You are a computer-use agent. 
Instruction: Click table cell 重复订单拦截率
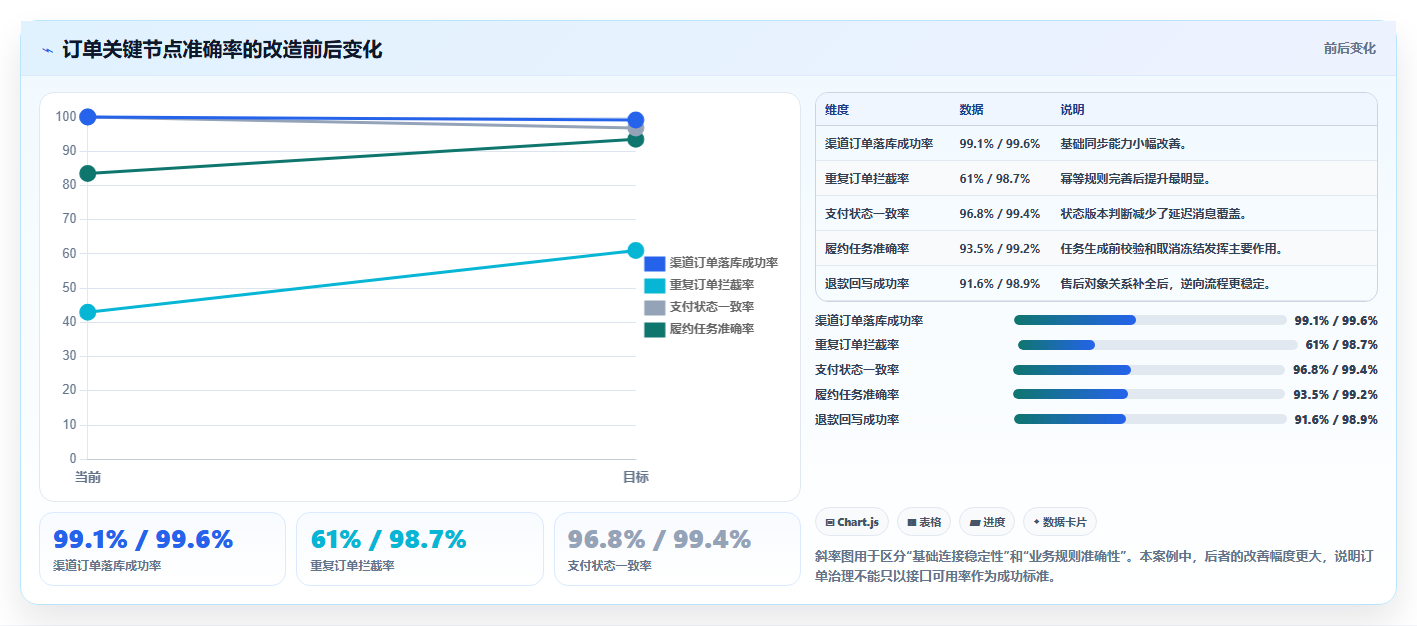pyautogui.click(x=867, y=179)
